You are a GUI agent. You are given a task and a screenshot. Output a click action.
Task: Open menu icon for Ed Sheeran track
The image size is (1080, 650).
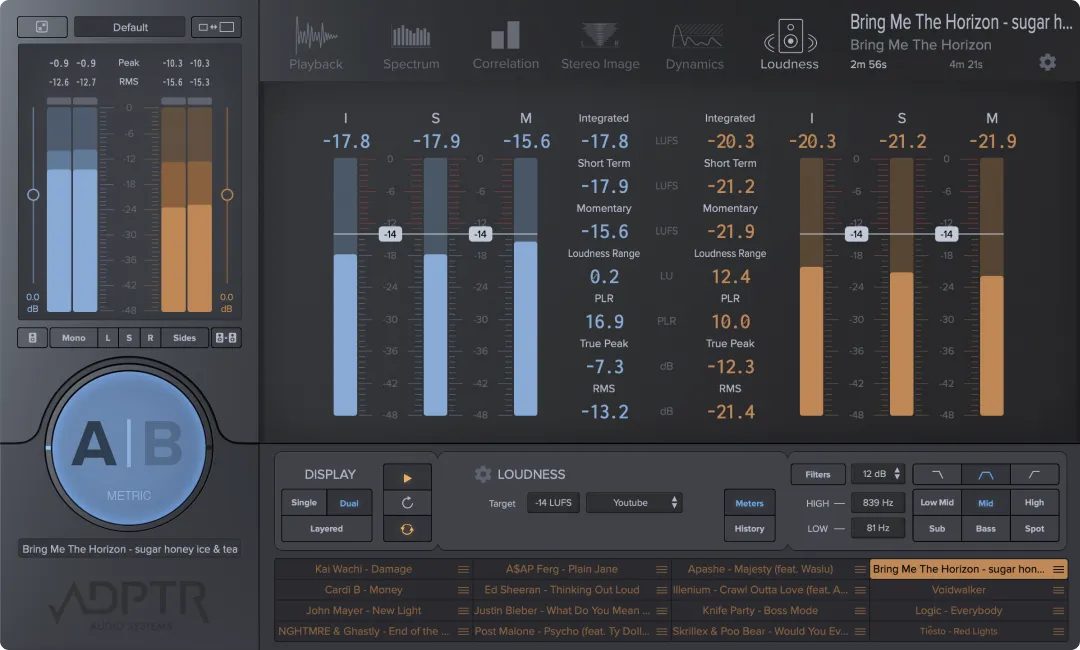pos(661,590)
